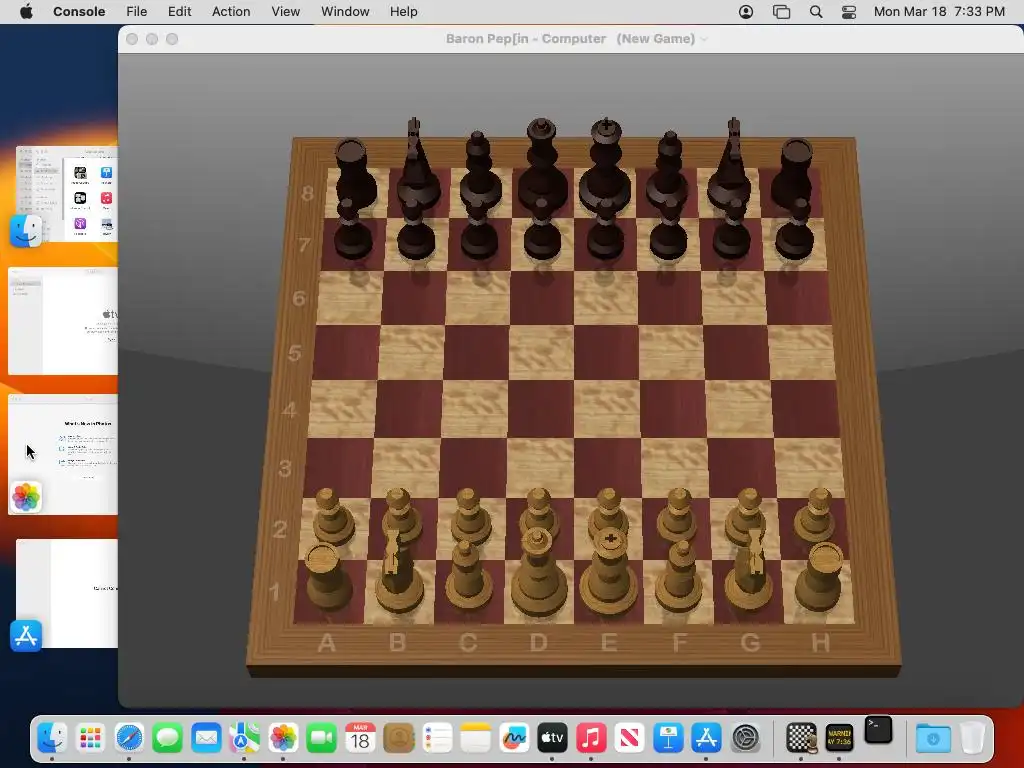Open the Downloads folder in the Dock
Image resolution: width=1024 pixels, height=768 pixels.
click(933, 738)
